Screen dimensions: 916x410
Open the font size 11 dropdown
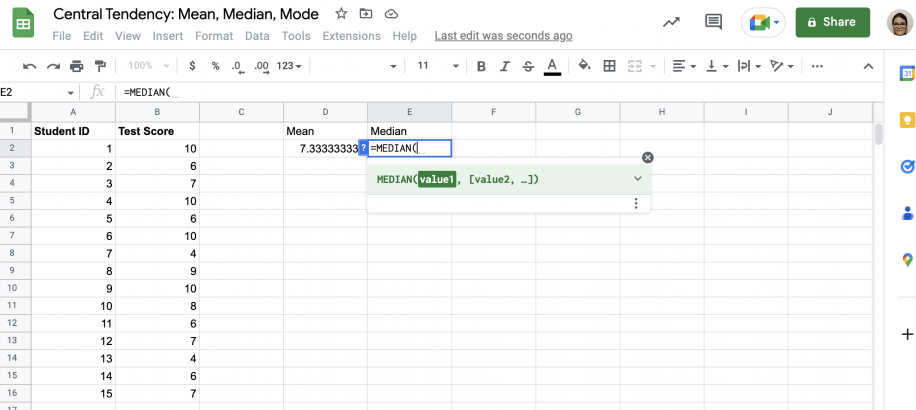click(x=438, y=66)
